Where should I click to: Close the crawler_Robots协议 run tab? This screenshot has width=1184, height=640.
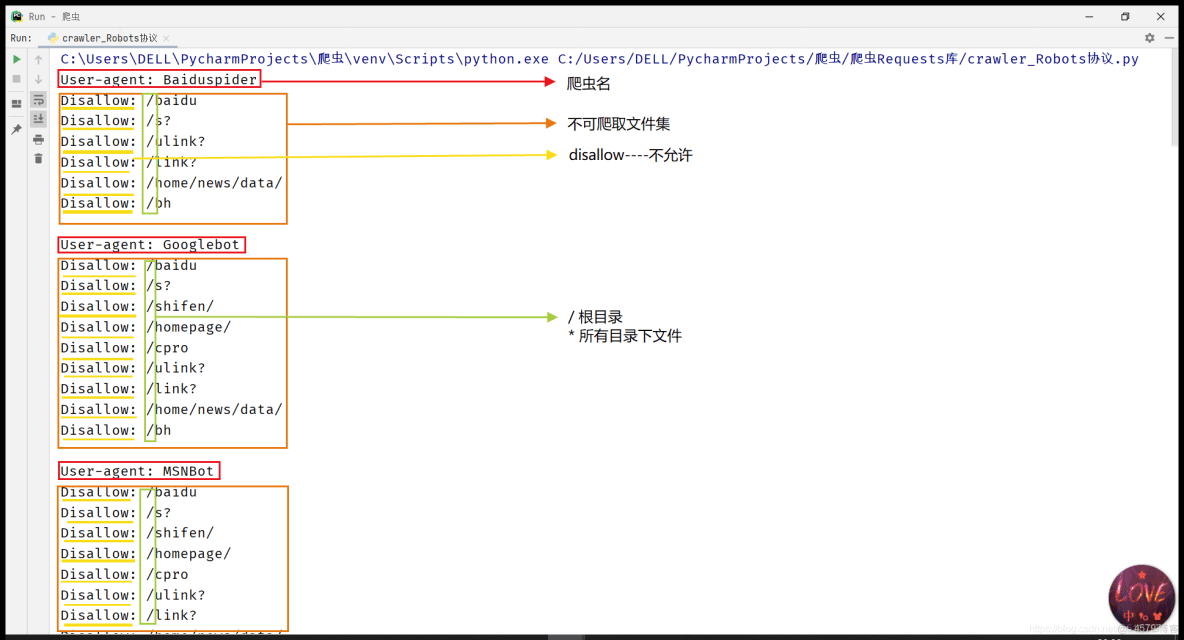[x=166, y=38]
